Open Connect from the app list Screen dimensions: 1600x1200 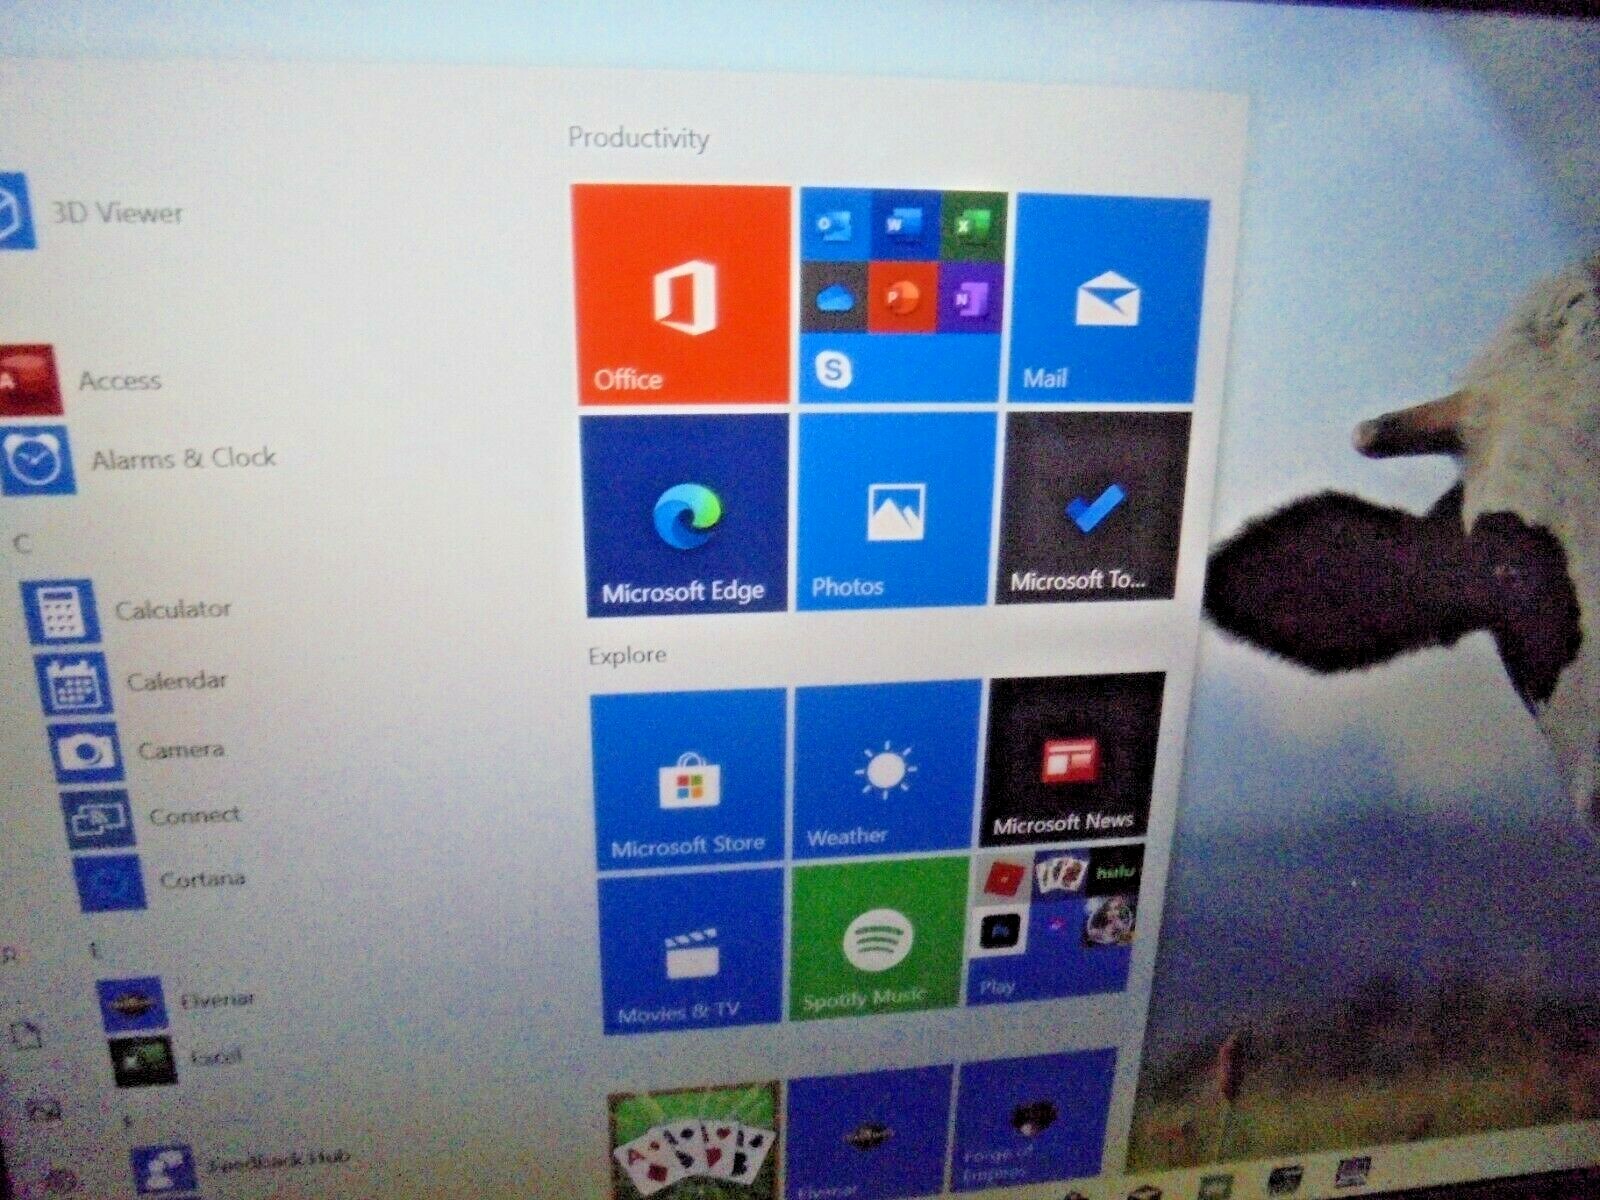[152, 818]
